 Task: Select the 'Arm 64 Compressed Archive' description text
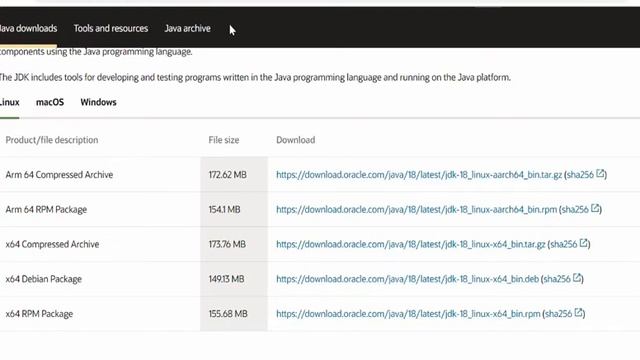point(59,175)
